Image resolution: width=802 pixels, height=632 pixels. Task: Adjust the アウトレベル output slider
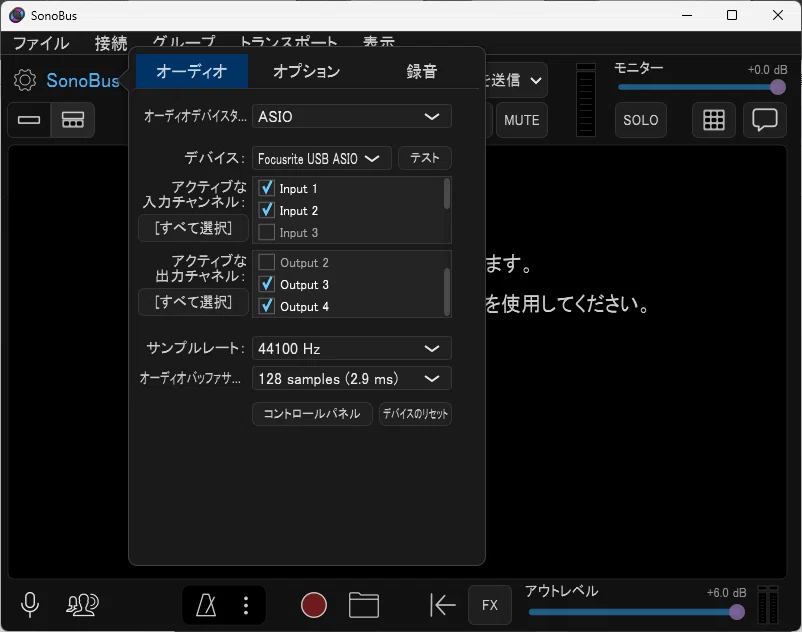coord(637,612)
